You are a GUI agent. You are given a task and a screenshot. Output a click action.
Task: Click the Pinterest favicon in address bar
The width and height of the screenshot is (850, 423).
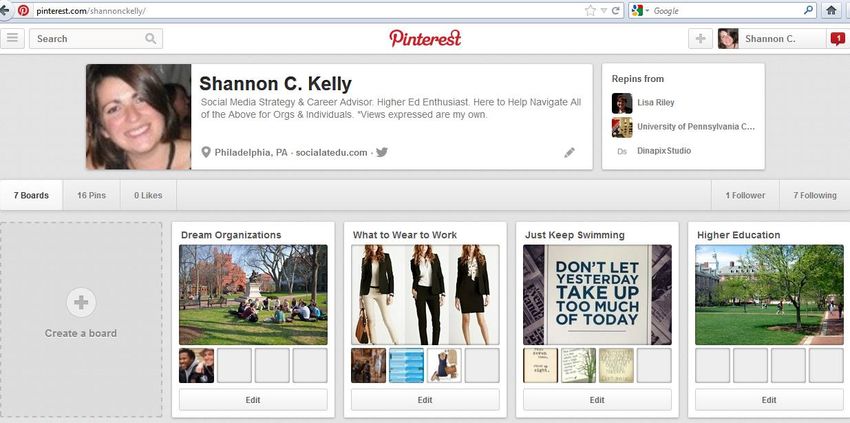pos(23,10)
